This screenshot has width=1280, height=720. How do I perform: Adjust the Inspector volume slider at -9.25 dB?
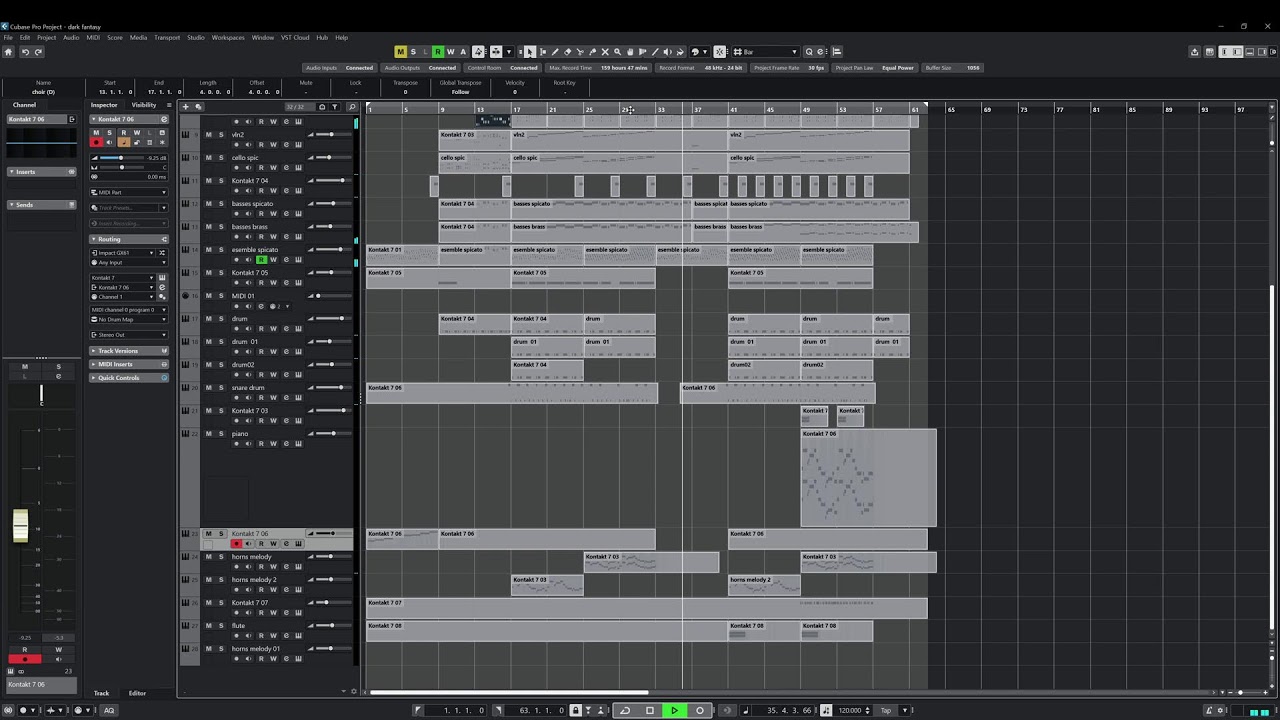tap(122, 158)
